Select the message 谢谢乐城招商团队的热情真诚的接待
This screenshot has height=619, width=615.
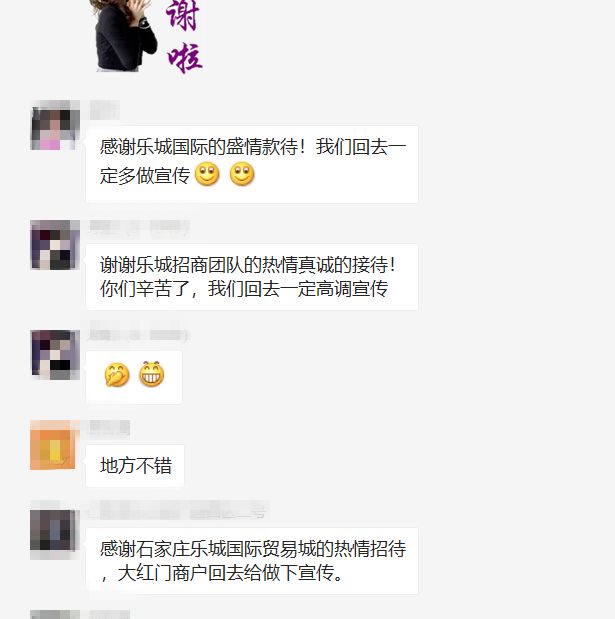pyautogui.click(x=252, y=277)
